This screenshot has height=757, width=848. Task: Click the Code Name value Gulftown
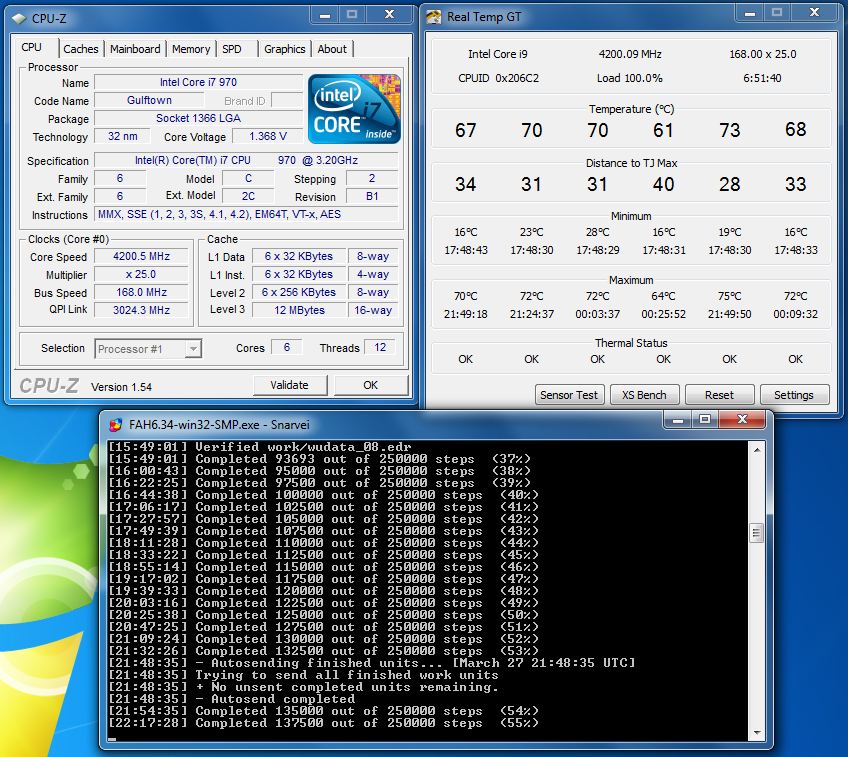point(149,100)
